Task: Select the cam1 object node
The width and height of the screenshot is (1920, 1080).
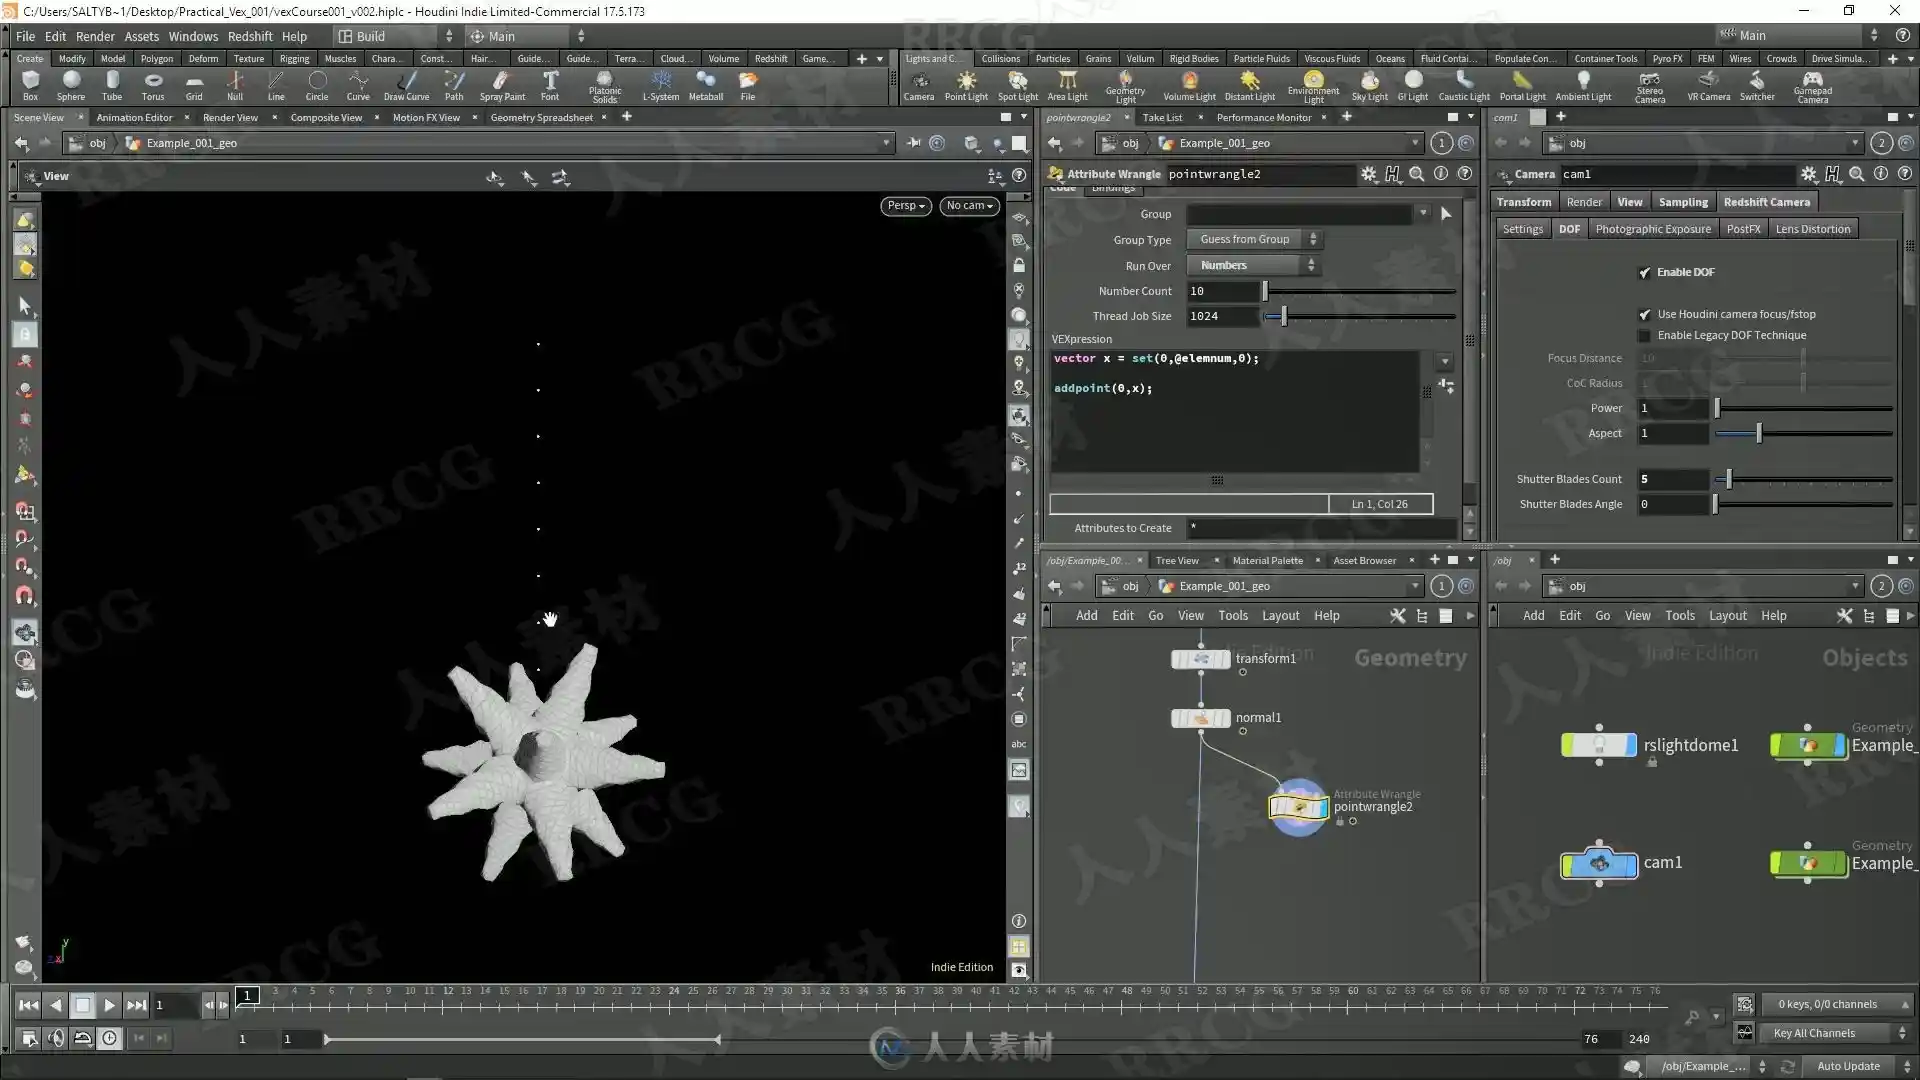Action: click(1599, 863)
